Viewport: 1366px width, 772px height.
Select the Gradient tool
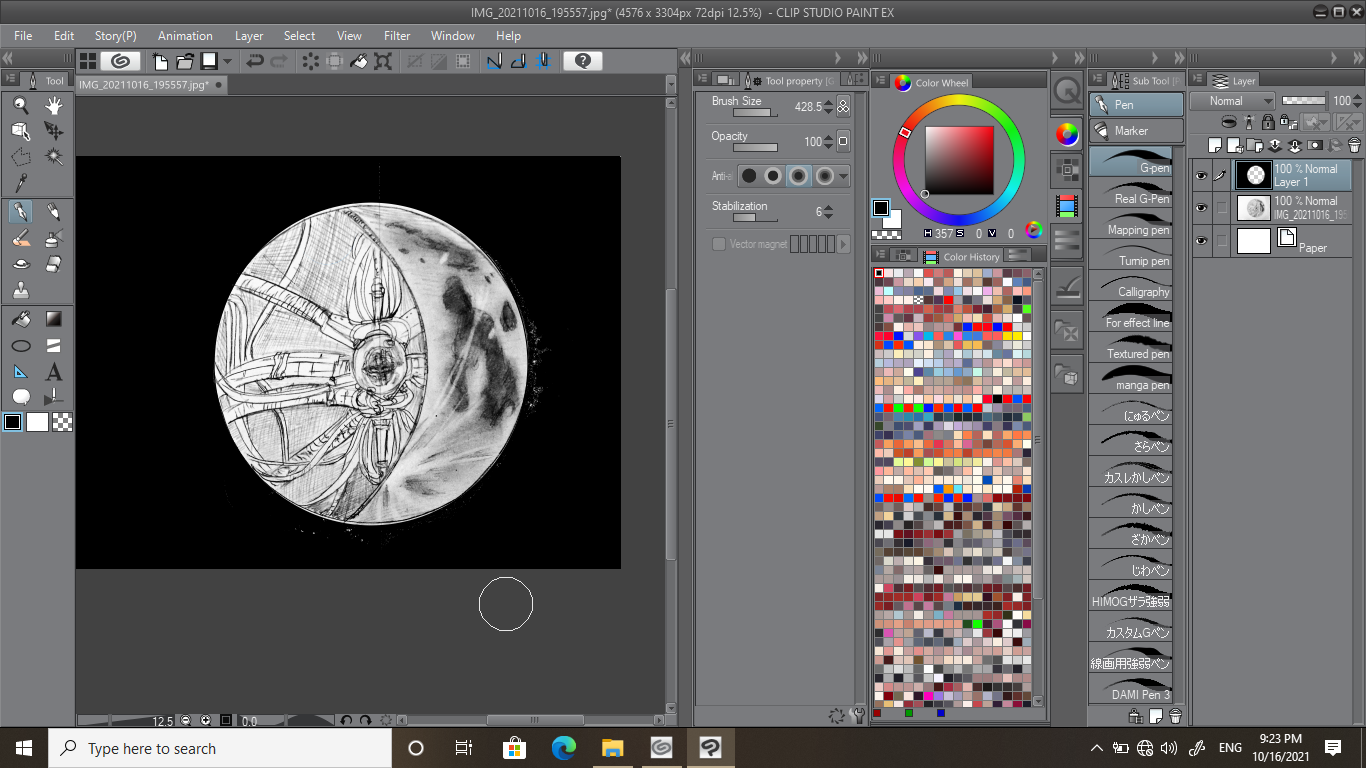point(54,319)
